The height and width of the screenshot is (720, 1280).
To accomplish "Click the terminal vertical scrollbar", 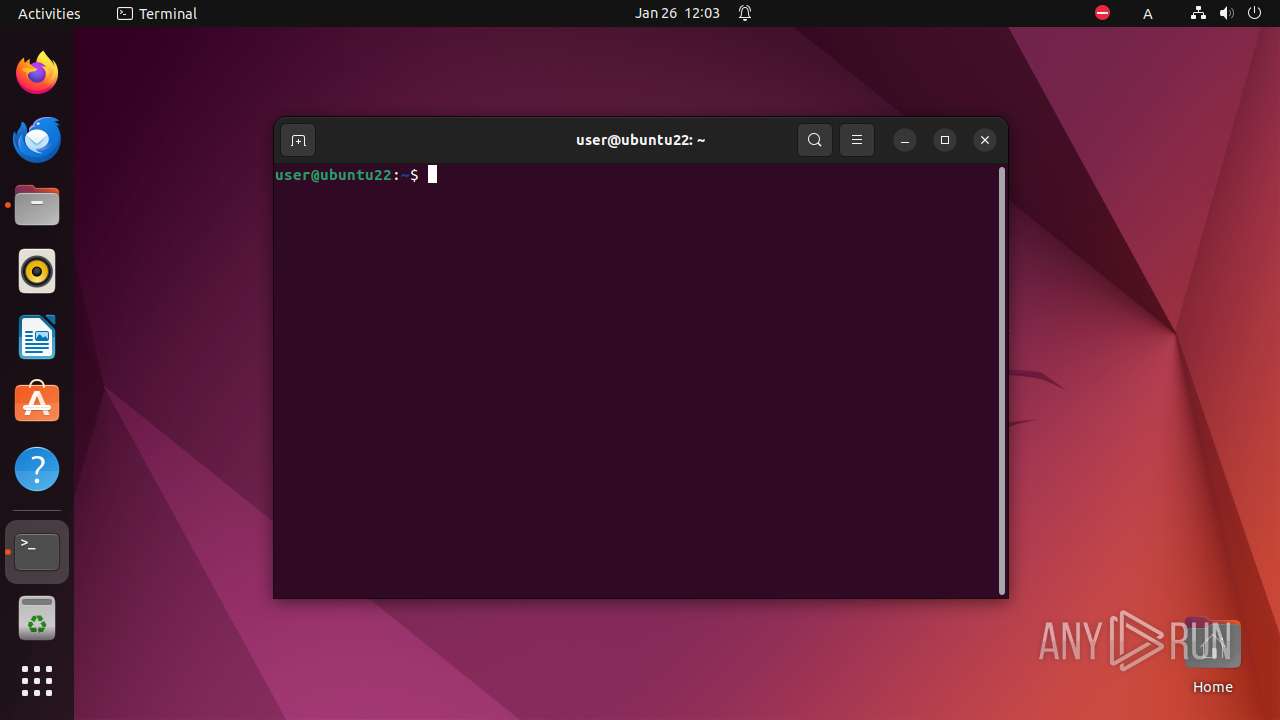I will 1002,381.
